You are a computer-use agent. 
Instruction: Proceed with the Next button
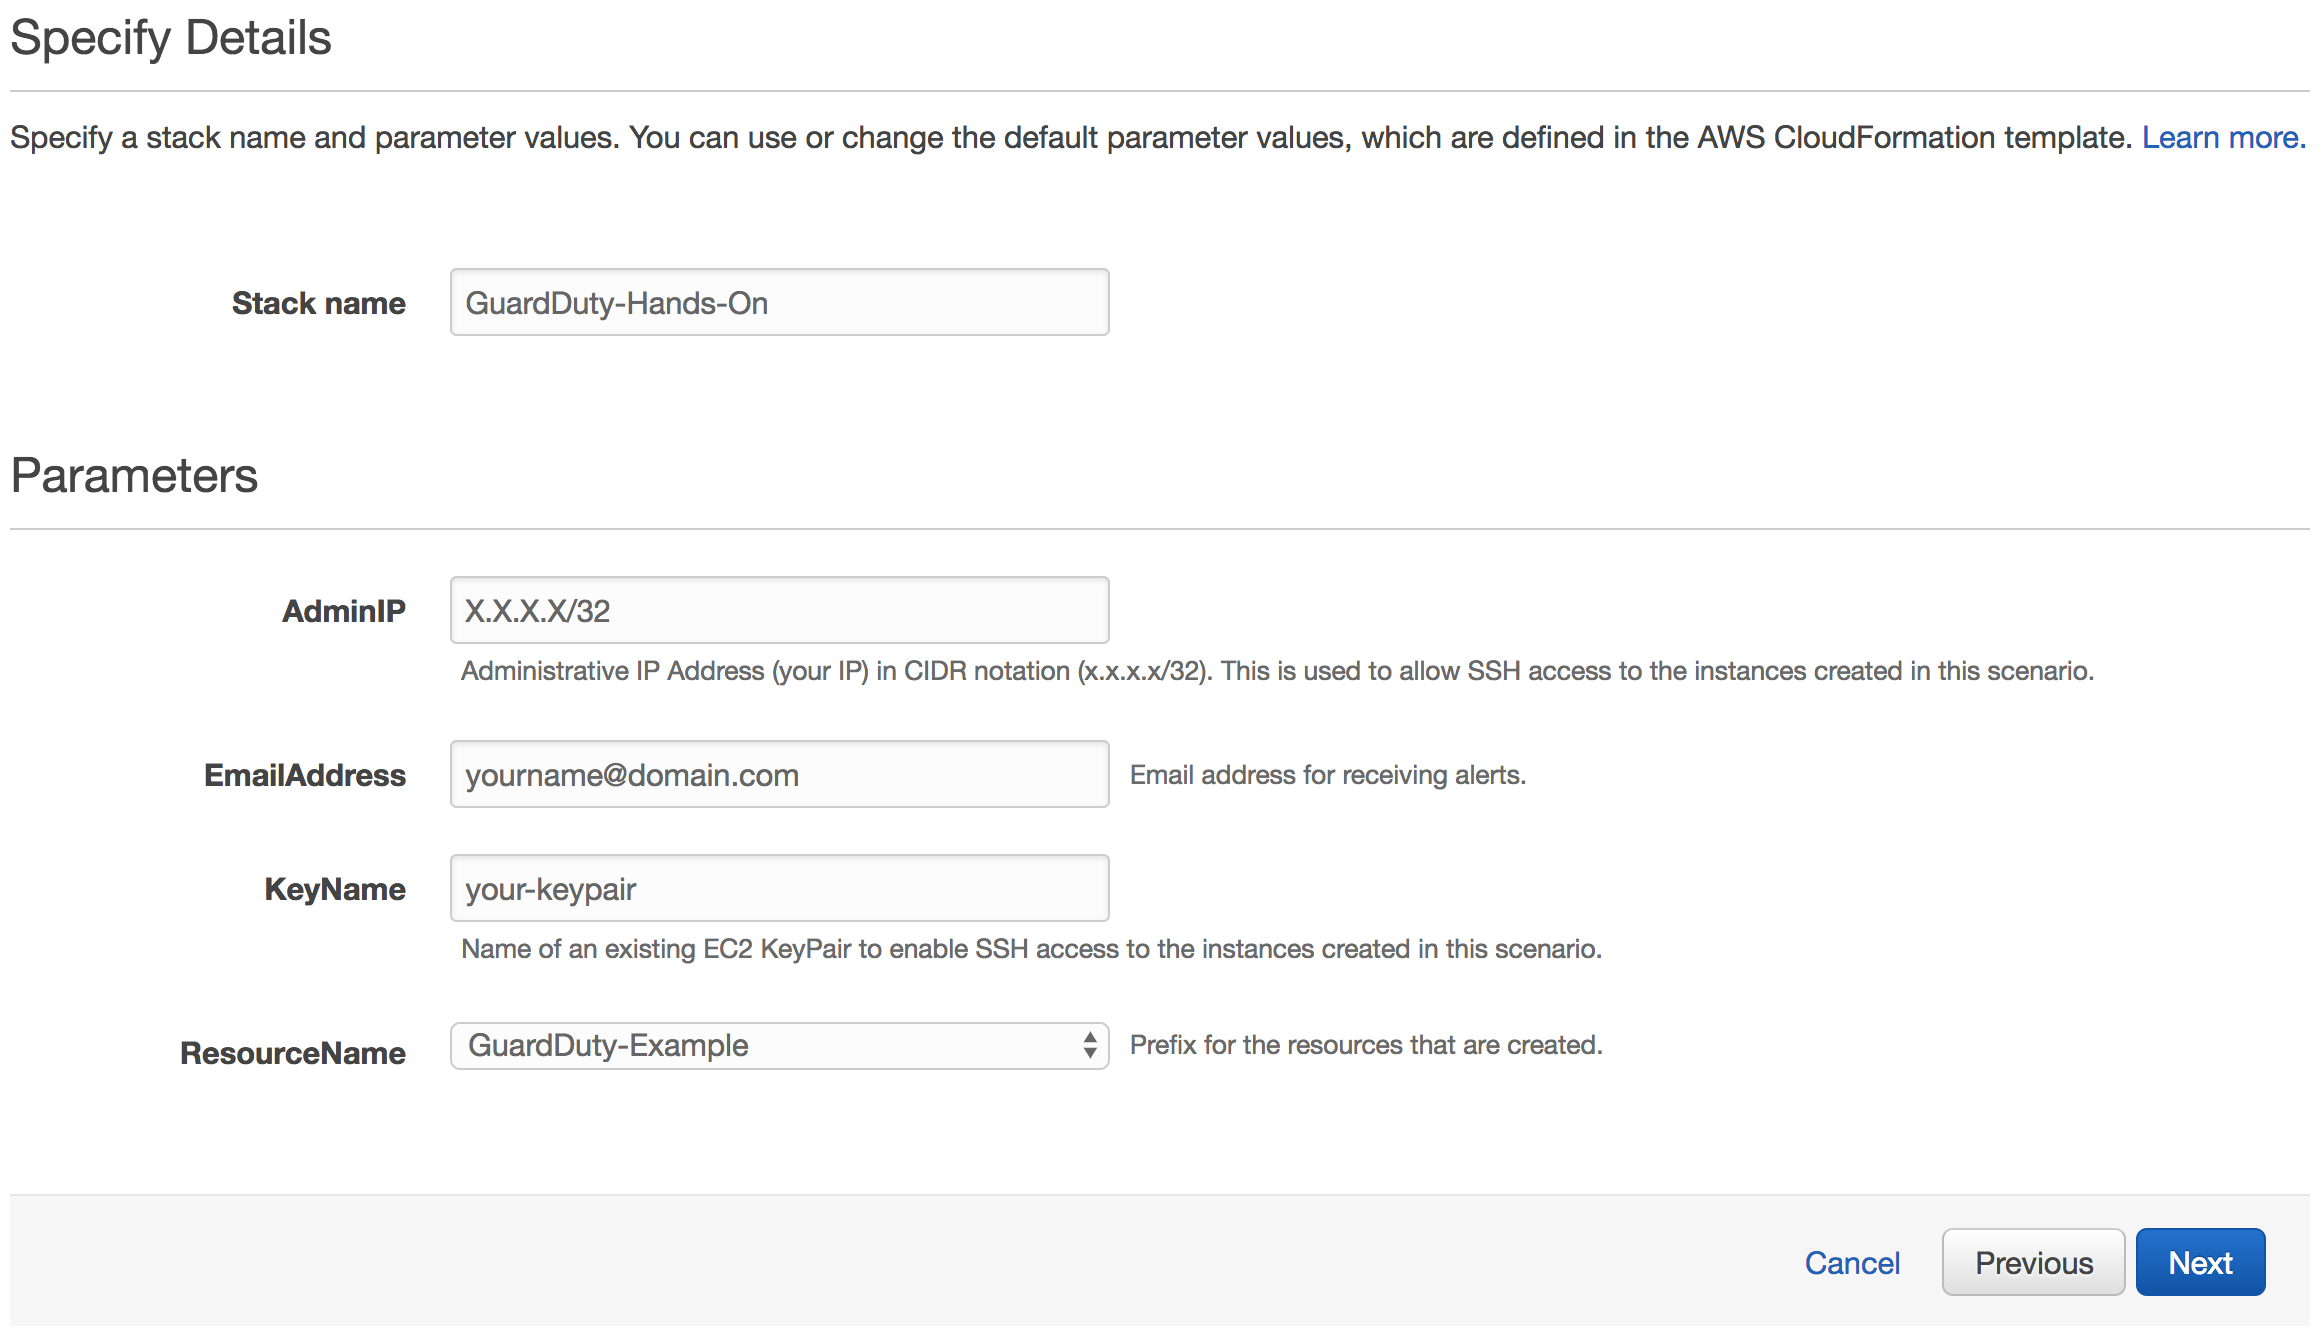tap(2200, 1262)
